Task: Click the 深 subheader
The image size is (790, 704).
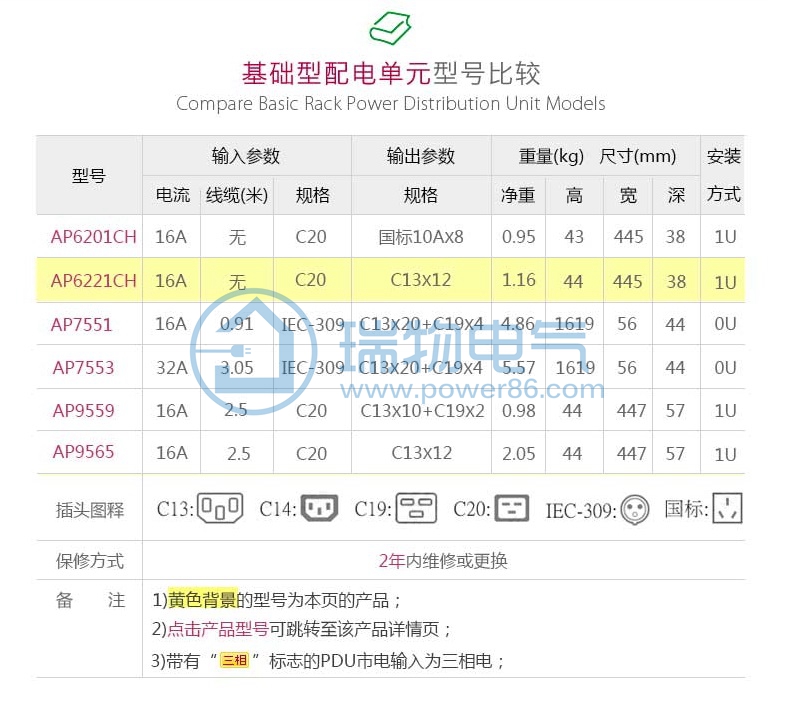Action: (x=676, y=195)
